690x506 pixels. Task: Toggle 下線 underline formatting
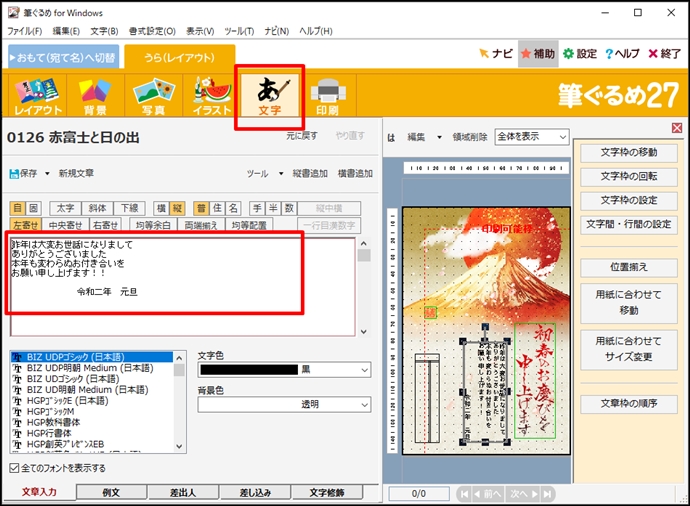click(129, 208)
